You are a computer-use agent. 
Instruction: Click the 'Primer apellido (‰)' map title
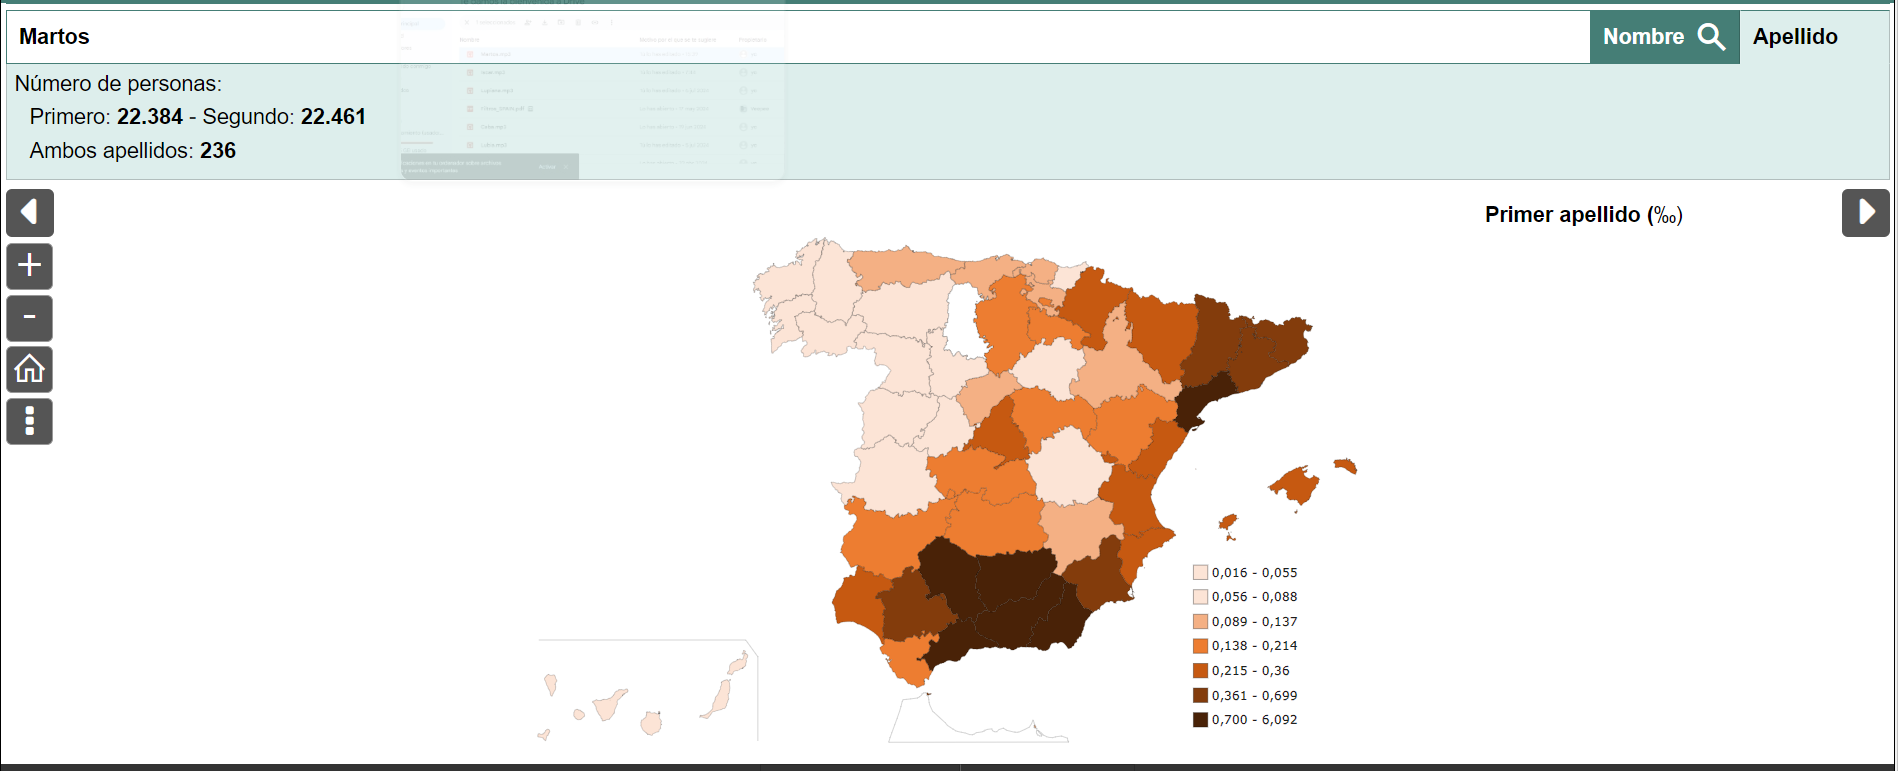click(x=1584, y=215)
